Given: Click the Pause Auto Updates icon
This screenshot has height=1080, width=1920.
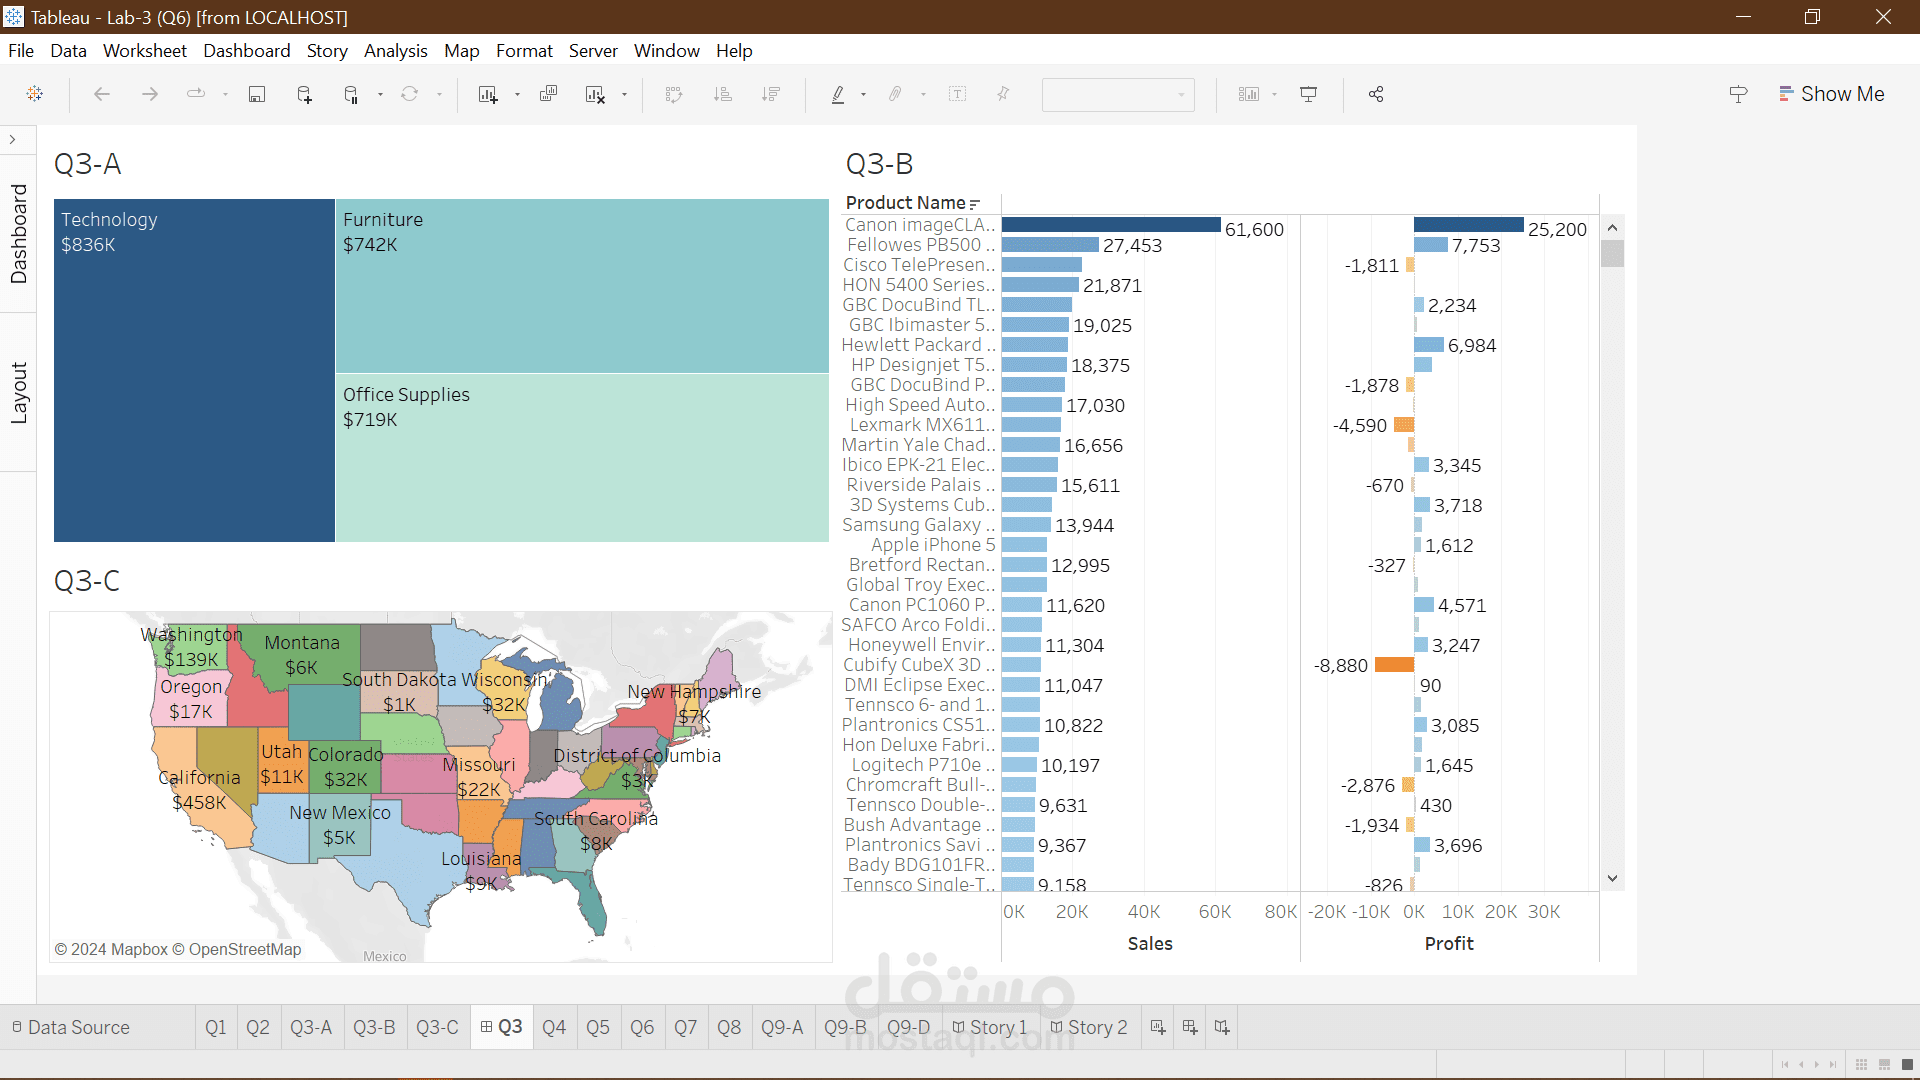Looking at the screenshot, I should [x=351, y=94].
